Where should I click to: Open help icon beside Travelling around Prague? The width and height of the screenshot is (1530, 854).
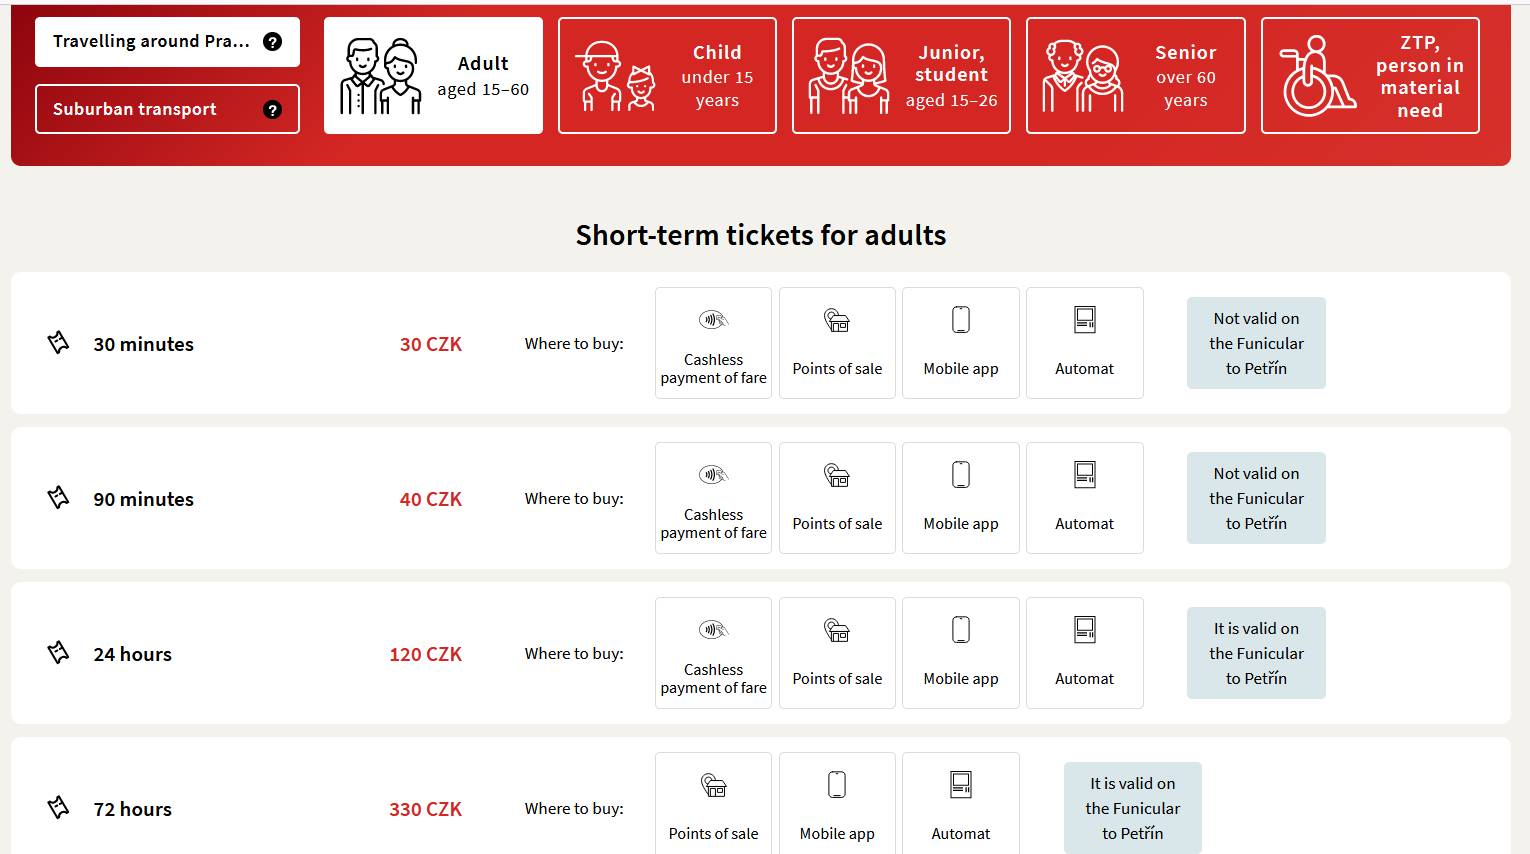(272, 42)
